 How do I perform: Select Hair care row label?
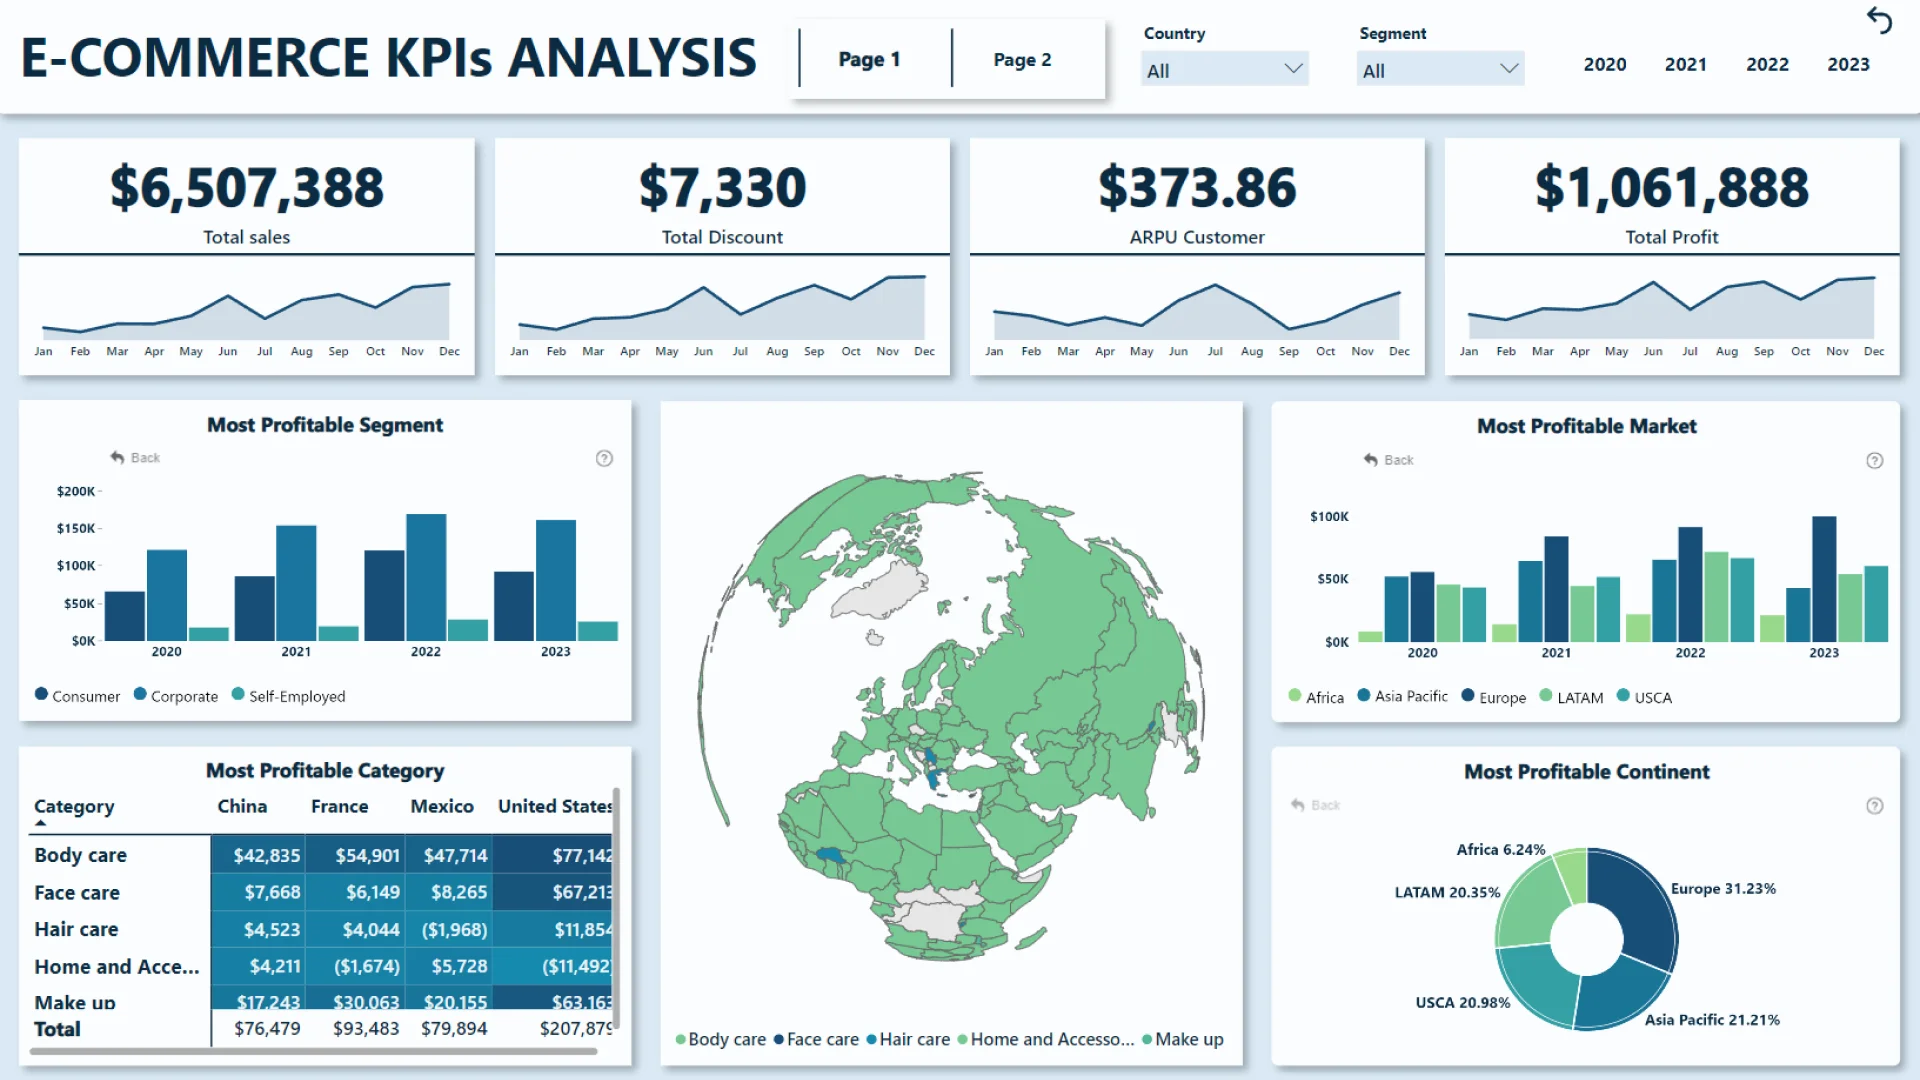[x=76, y=929]
